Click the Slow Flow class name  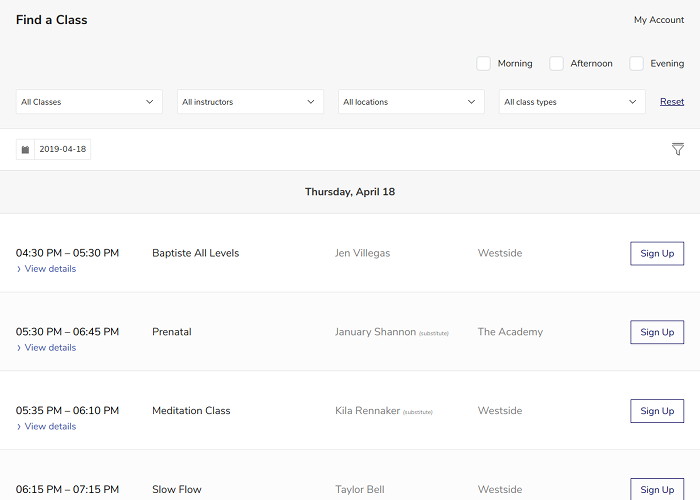(177, 489)
